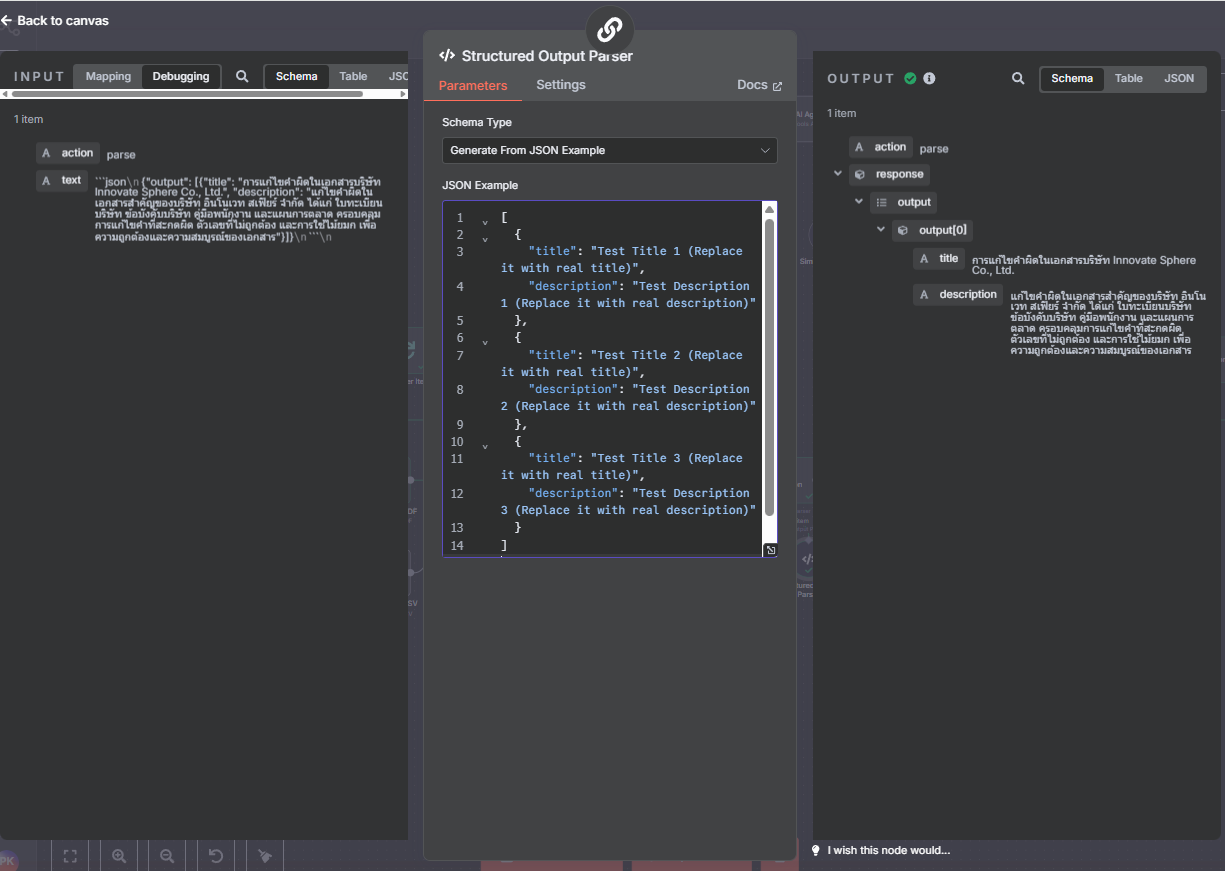Click the external link icon beside Docs
The image size is (1225, 871).
tap(777, 86)
